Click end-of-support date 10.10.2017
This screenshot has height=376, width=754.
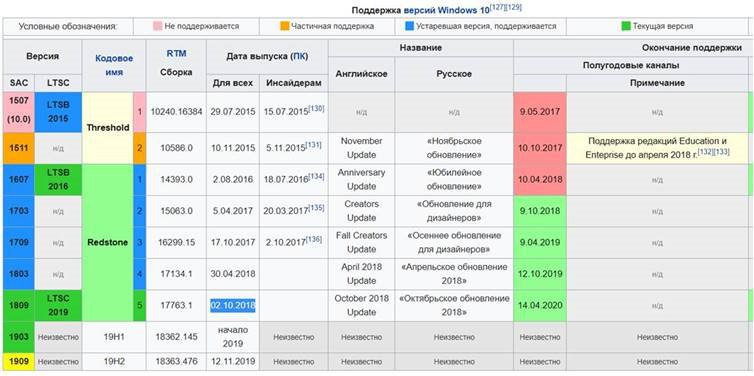[x=540, y=148]
